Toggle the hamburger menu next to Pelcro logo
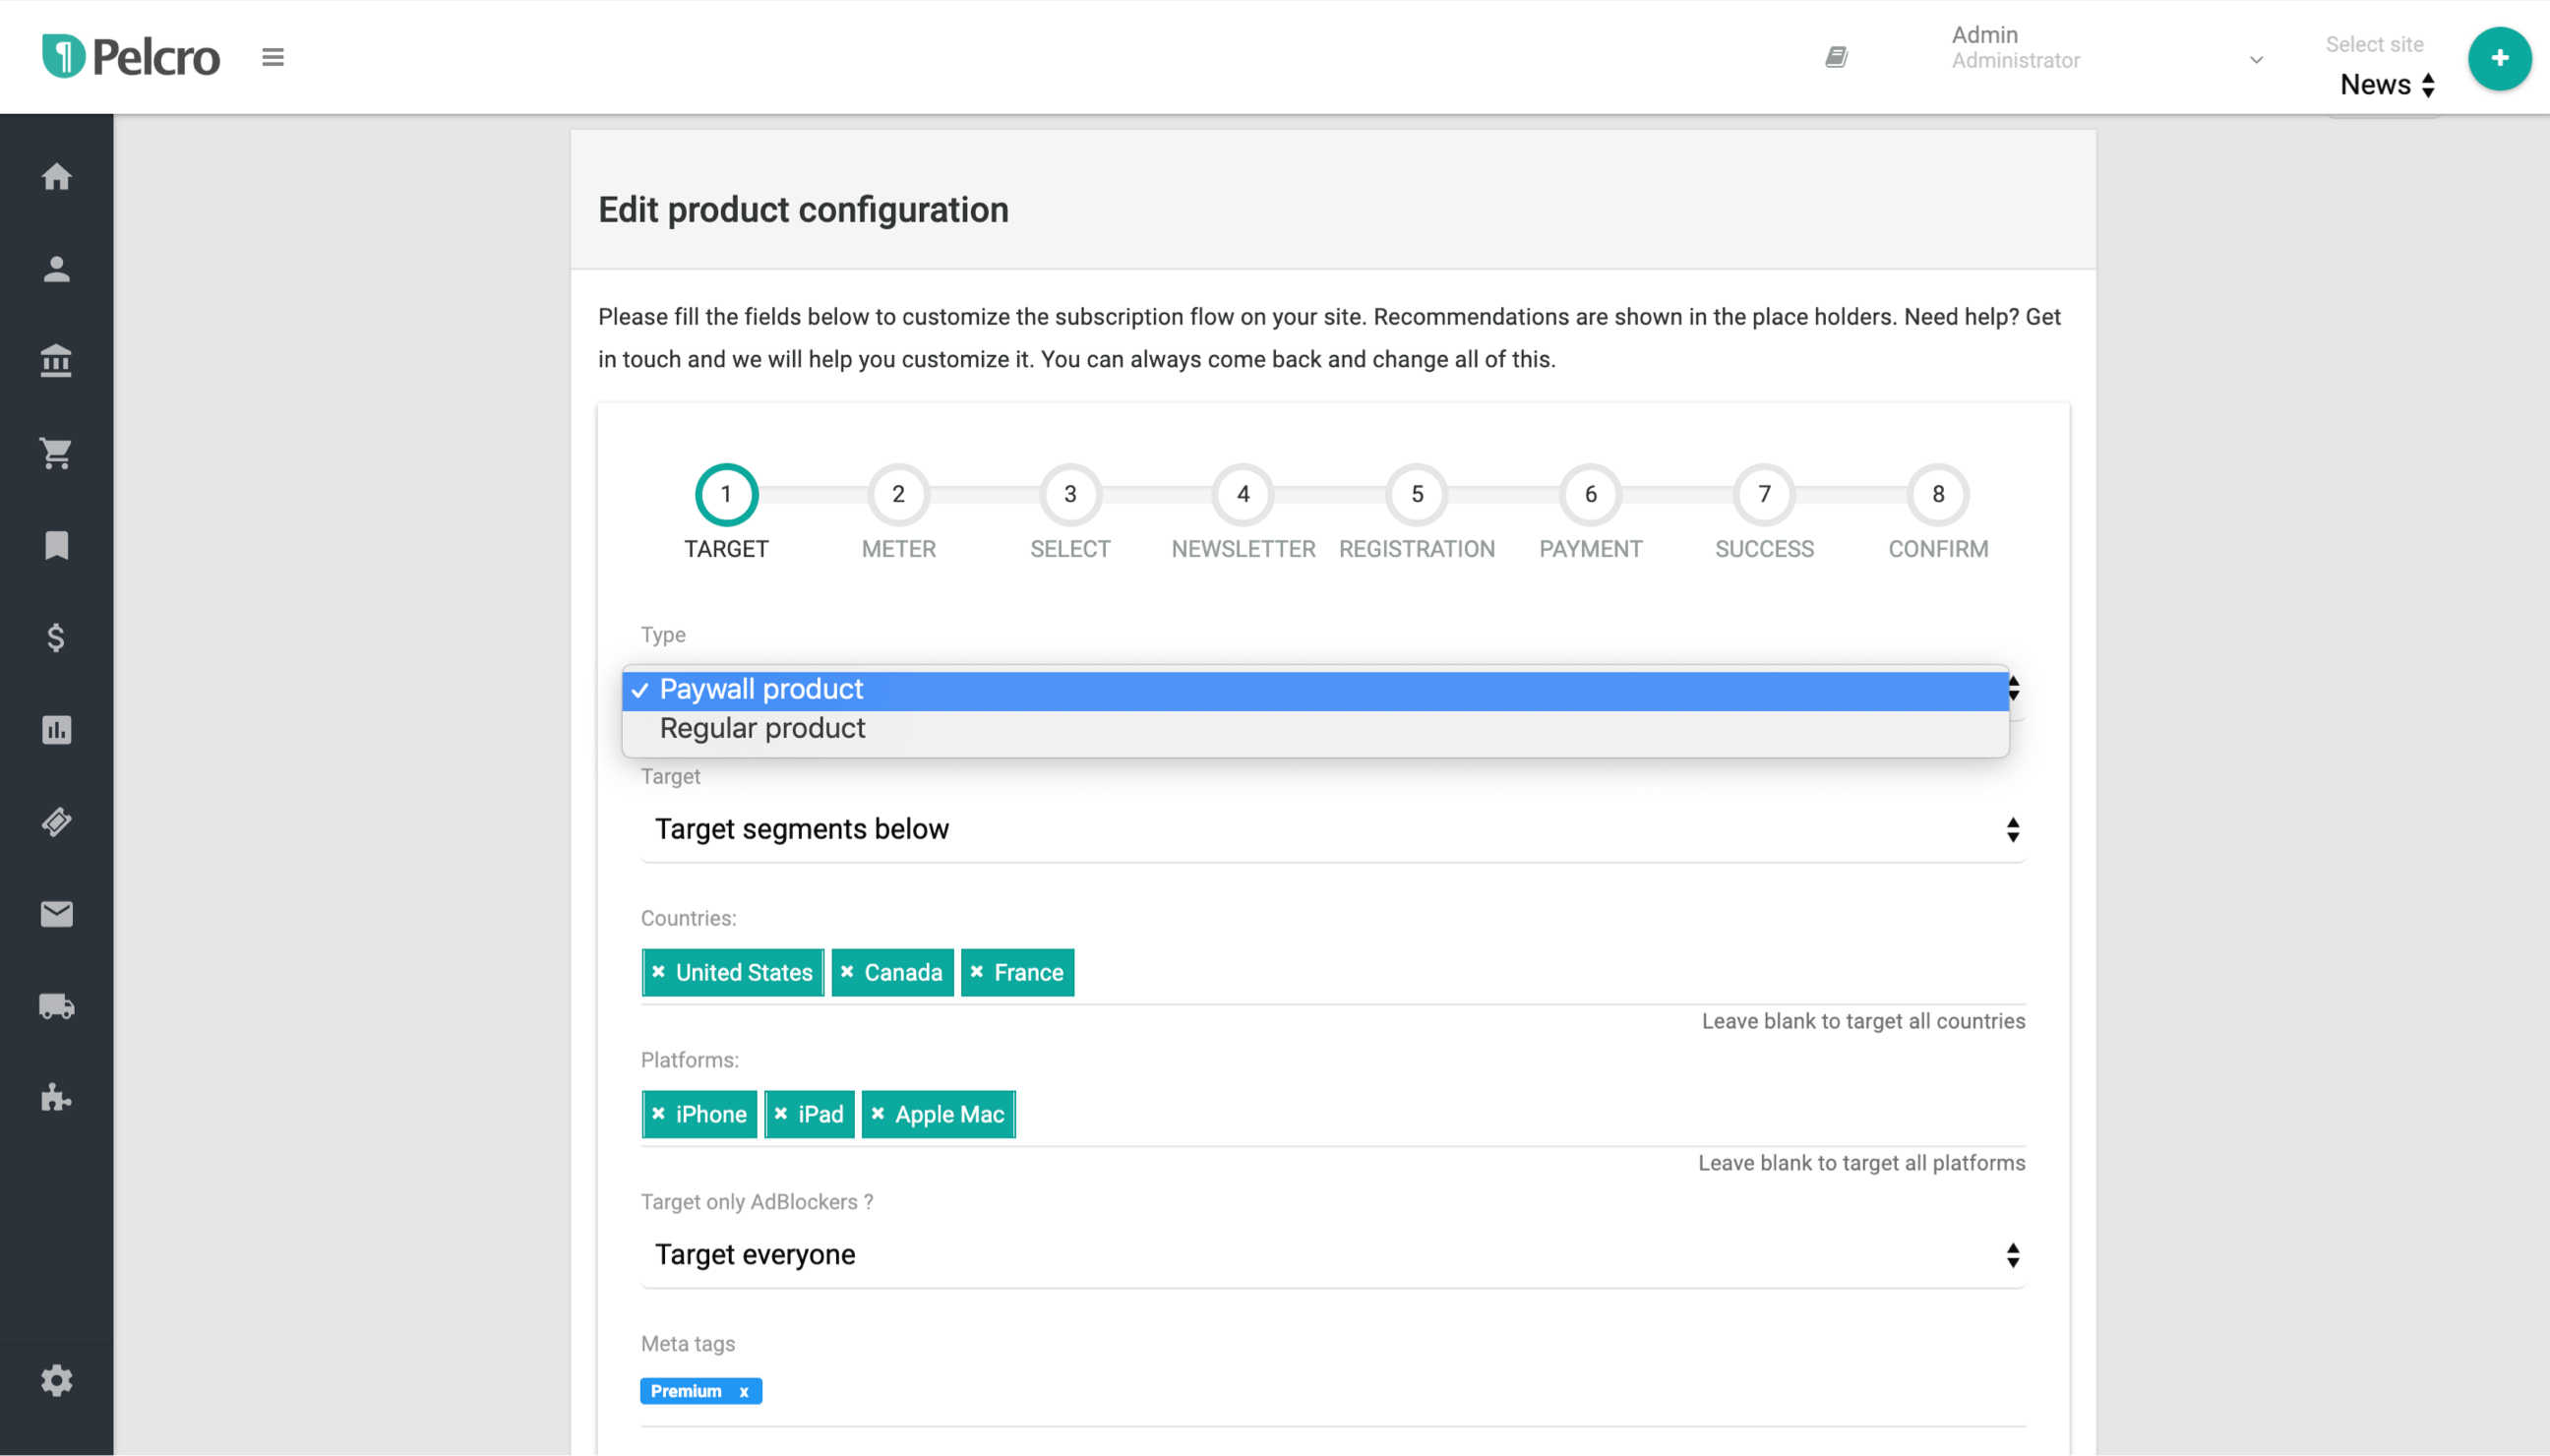Image resolution: width=2550 pixels, height=1456 pixels. tap(273, 58)
